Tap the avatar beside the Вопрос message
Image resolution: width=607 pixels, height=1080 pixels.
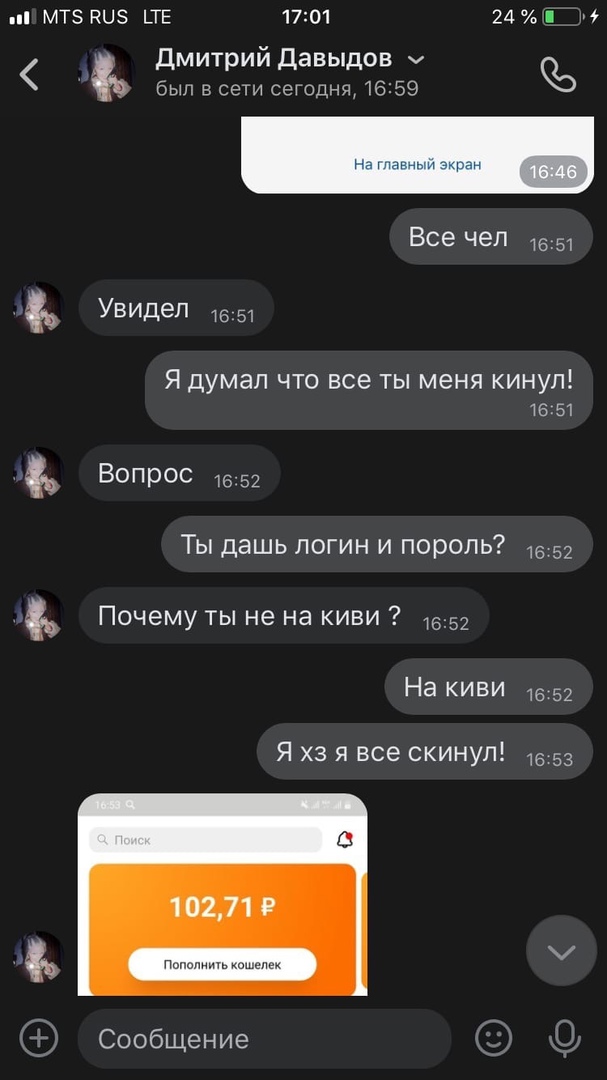[39, 472]
